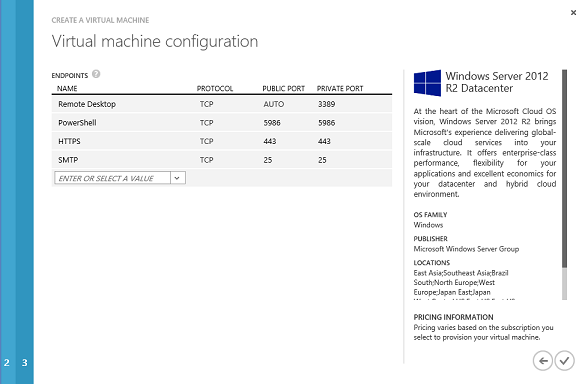This screenshot has height=384, width=585.
Task: Select the HTTPS endpoint name
Action: (x=69, y=141)
